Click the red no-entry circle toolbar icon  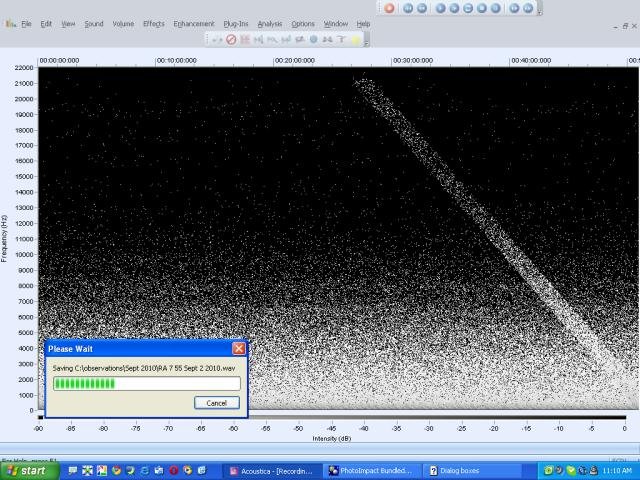click(x=231, y=40)
